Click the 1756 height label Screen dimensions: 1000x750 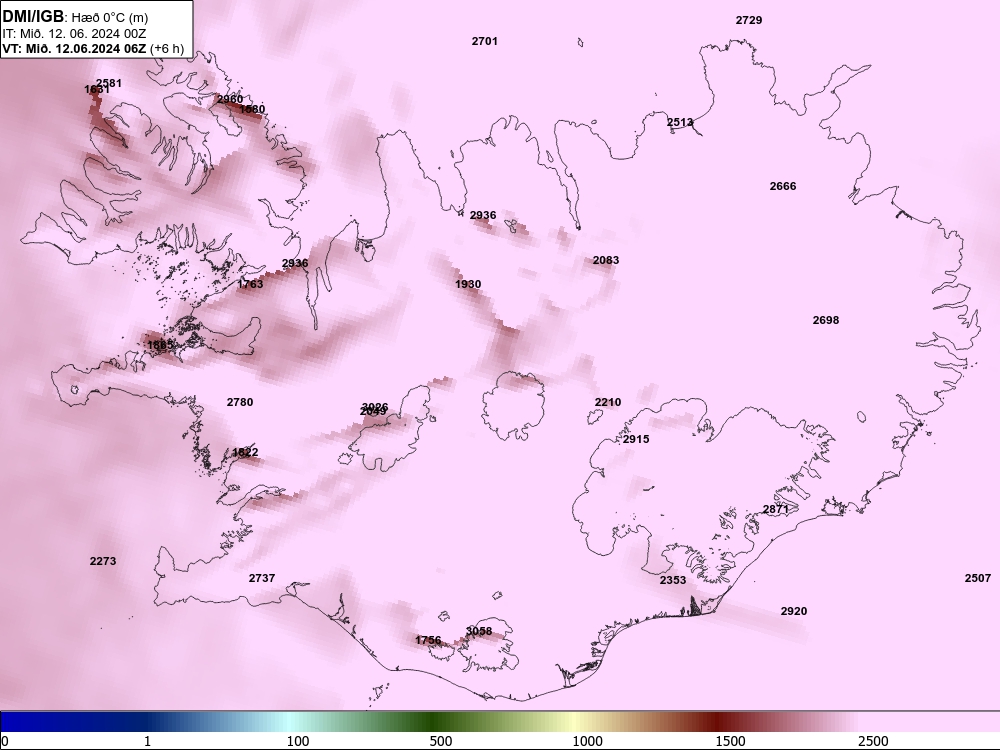pos(428,640)
